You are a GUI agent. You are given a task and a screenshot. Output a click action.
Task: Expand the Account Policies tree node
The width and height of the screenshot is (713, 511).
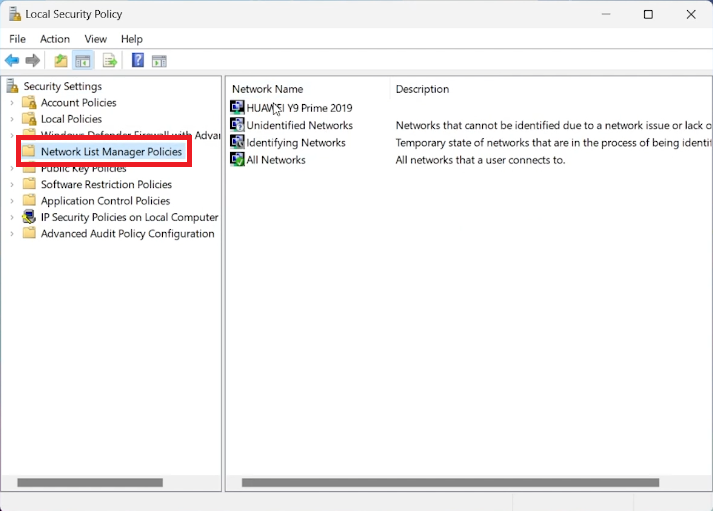(12, 103)
